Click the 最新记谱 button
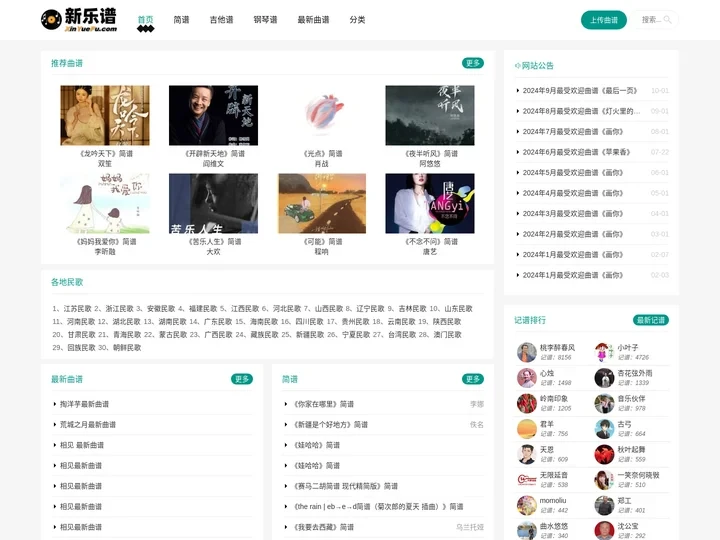The width and height of the screenshot is (720, 540). tap(651, 320)
